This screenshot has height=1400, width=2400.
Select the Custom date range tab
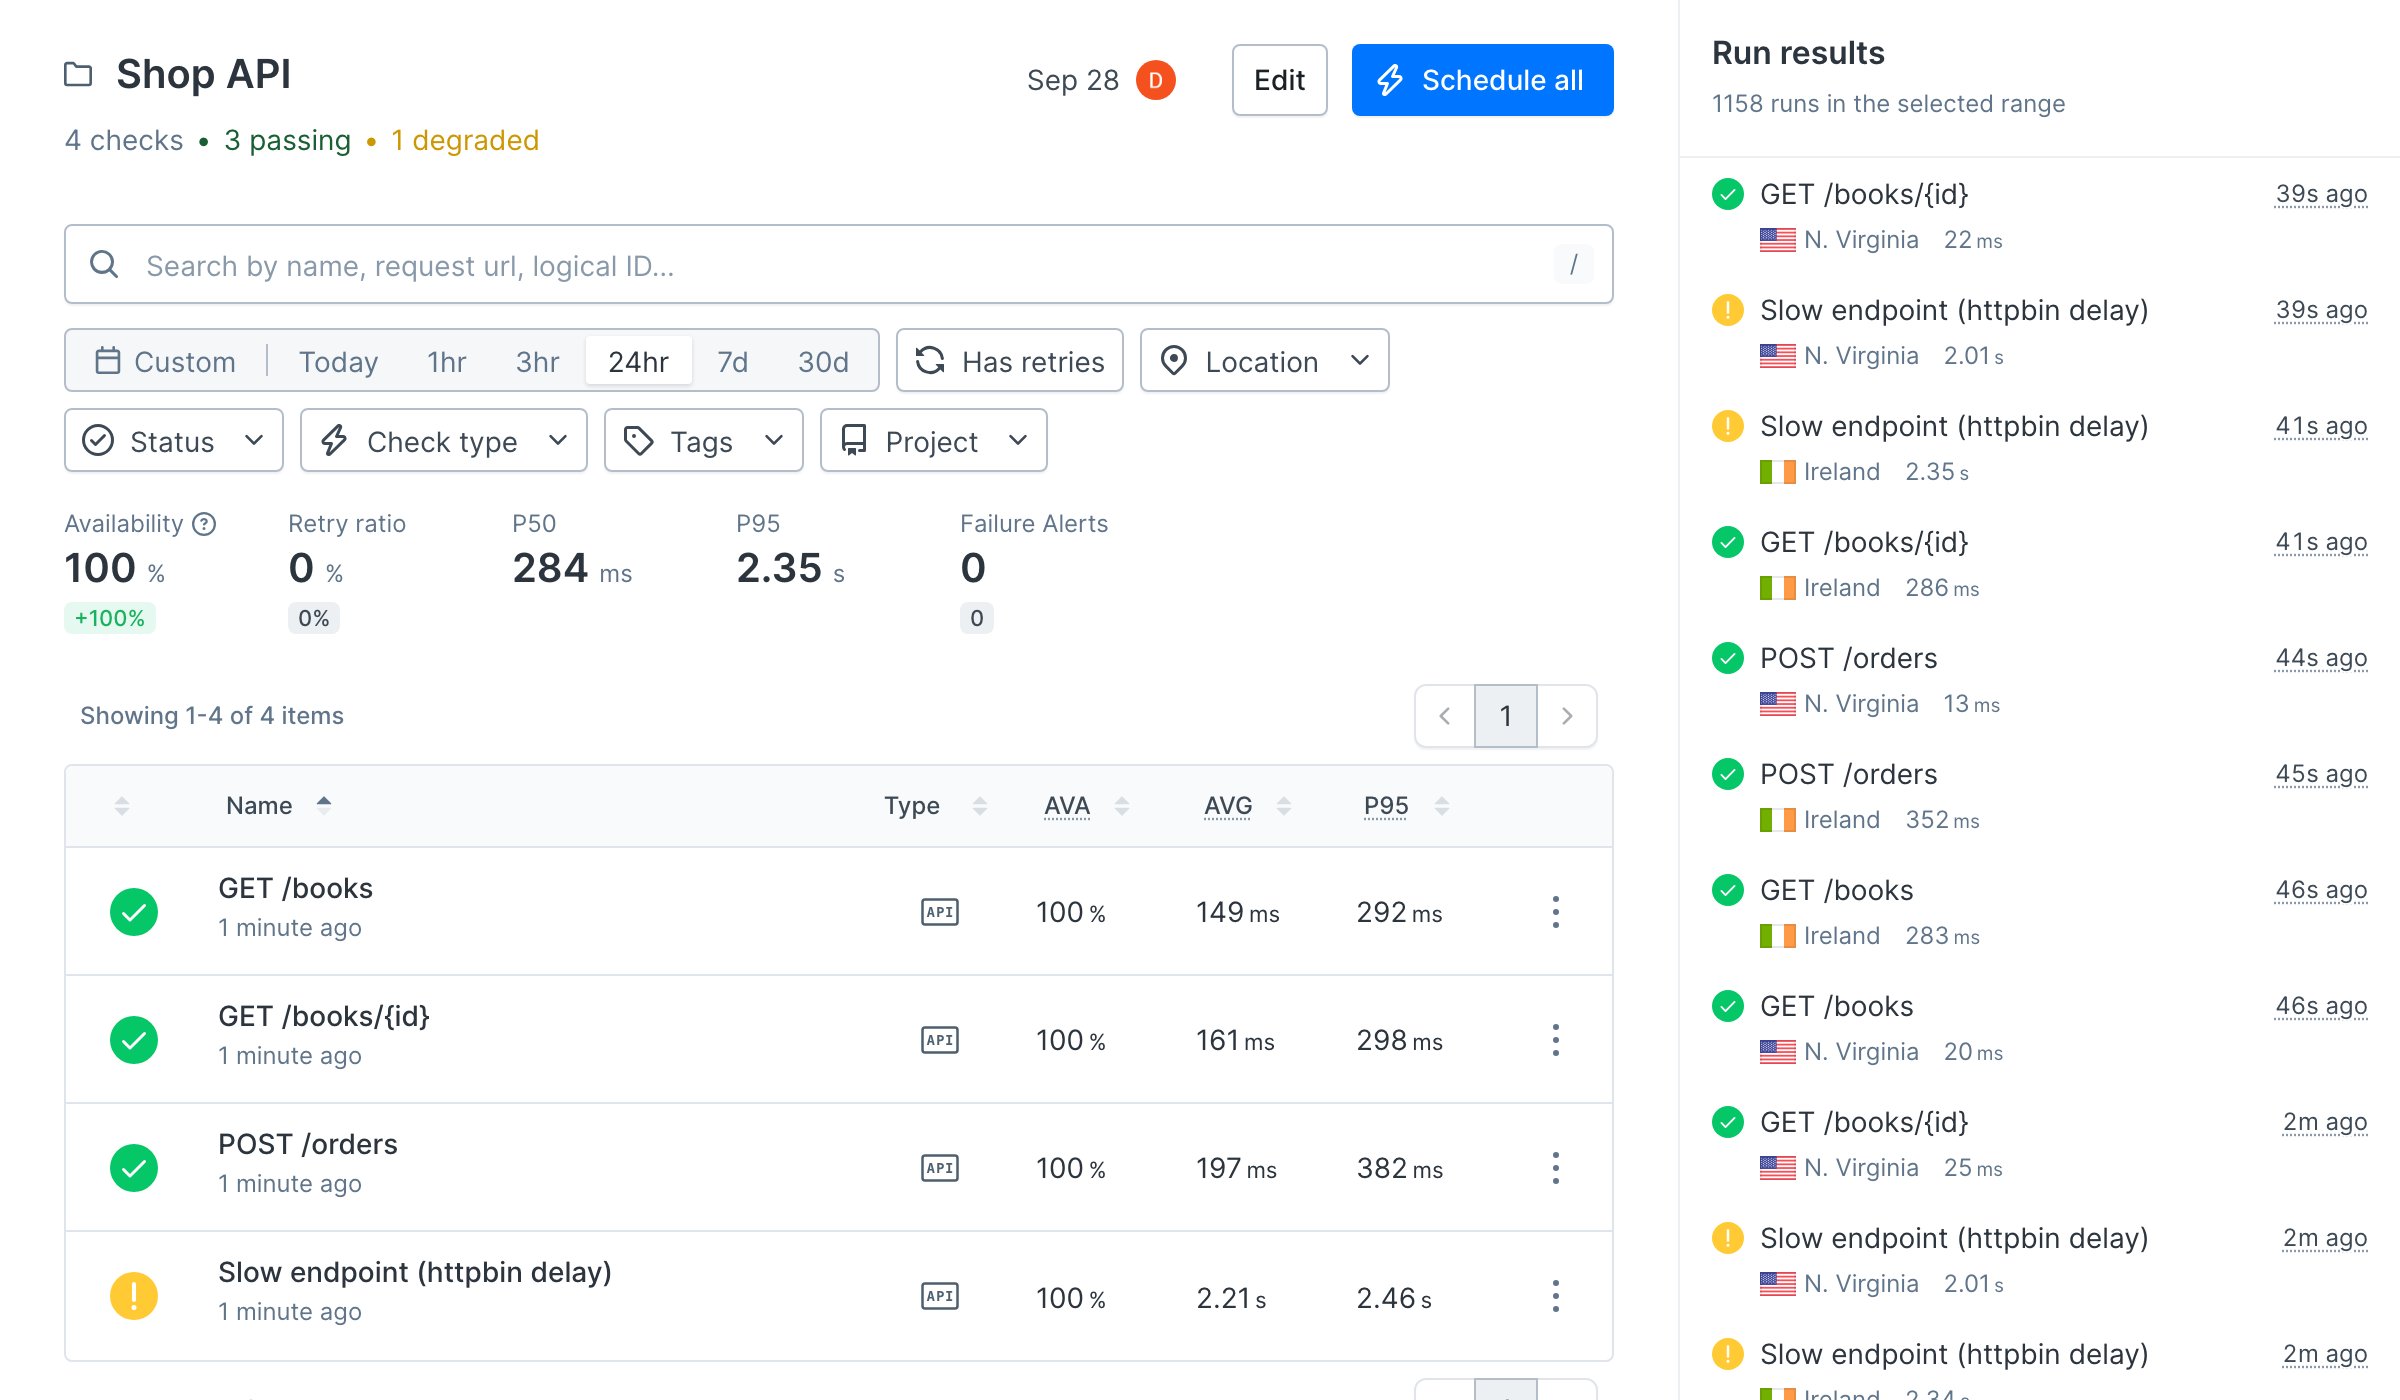[166, 361]
